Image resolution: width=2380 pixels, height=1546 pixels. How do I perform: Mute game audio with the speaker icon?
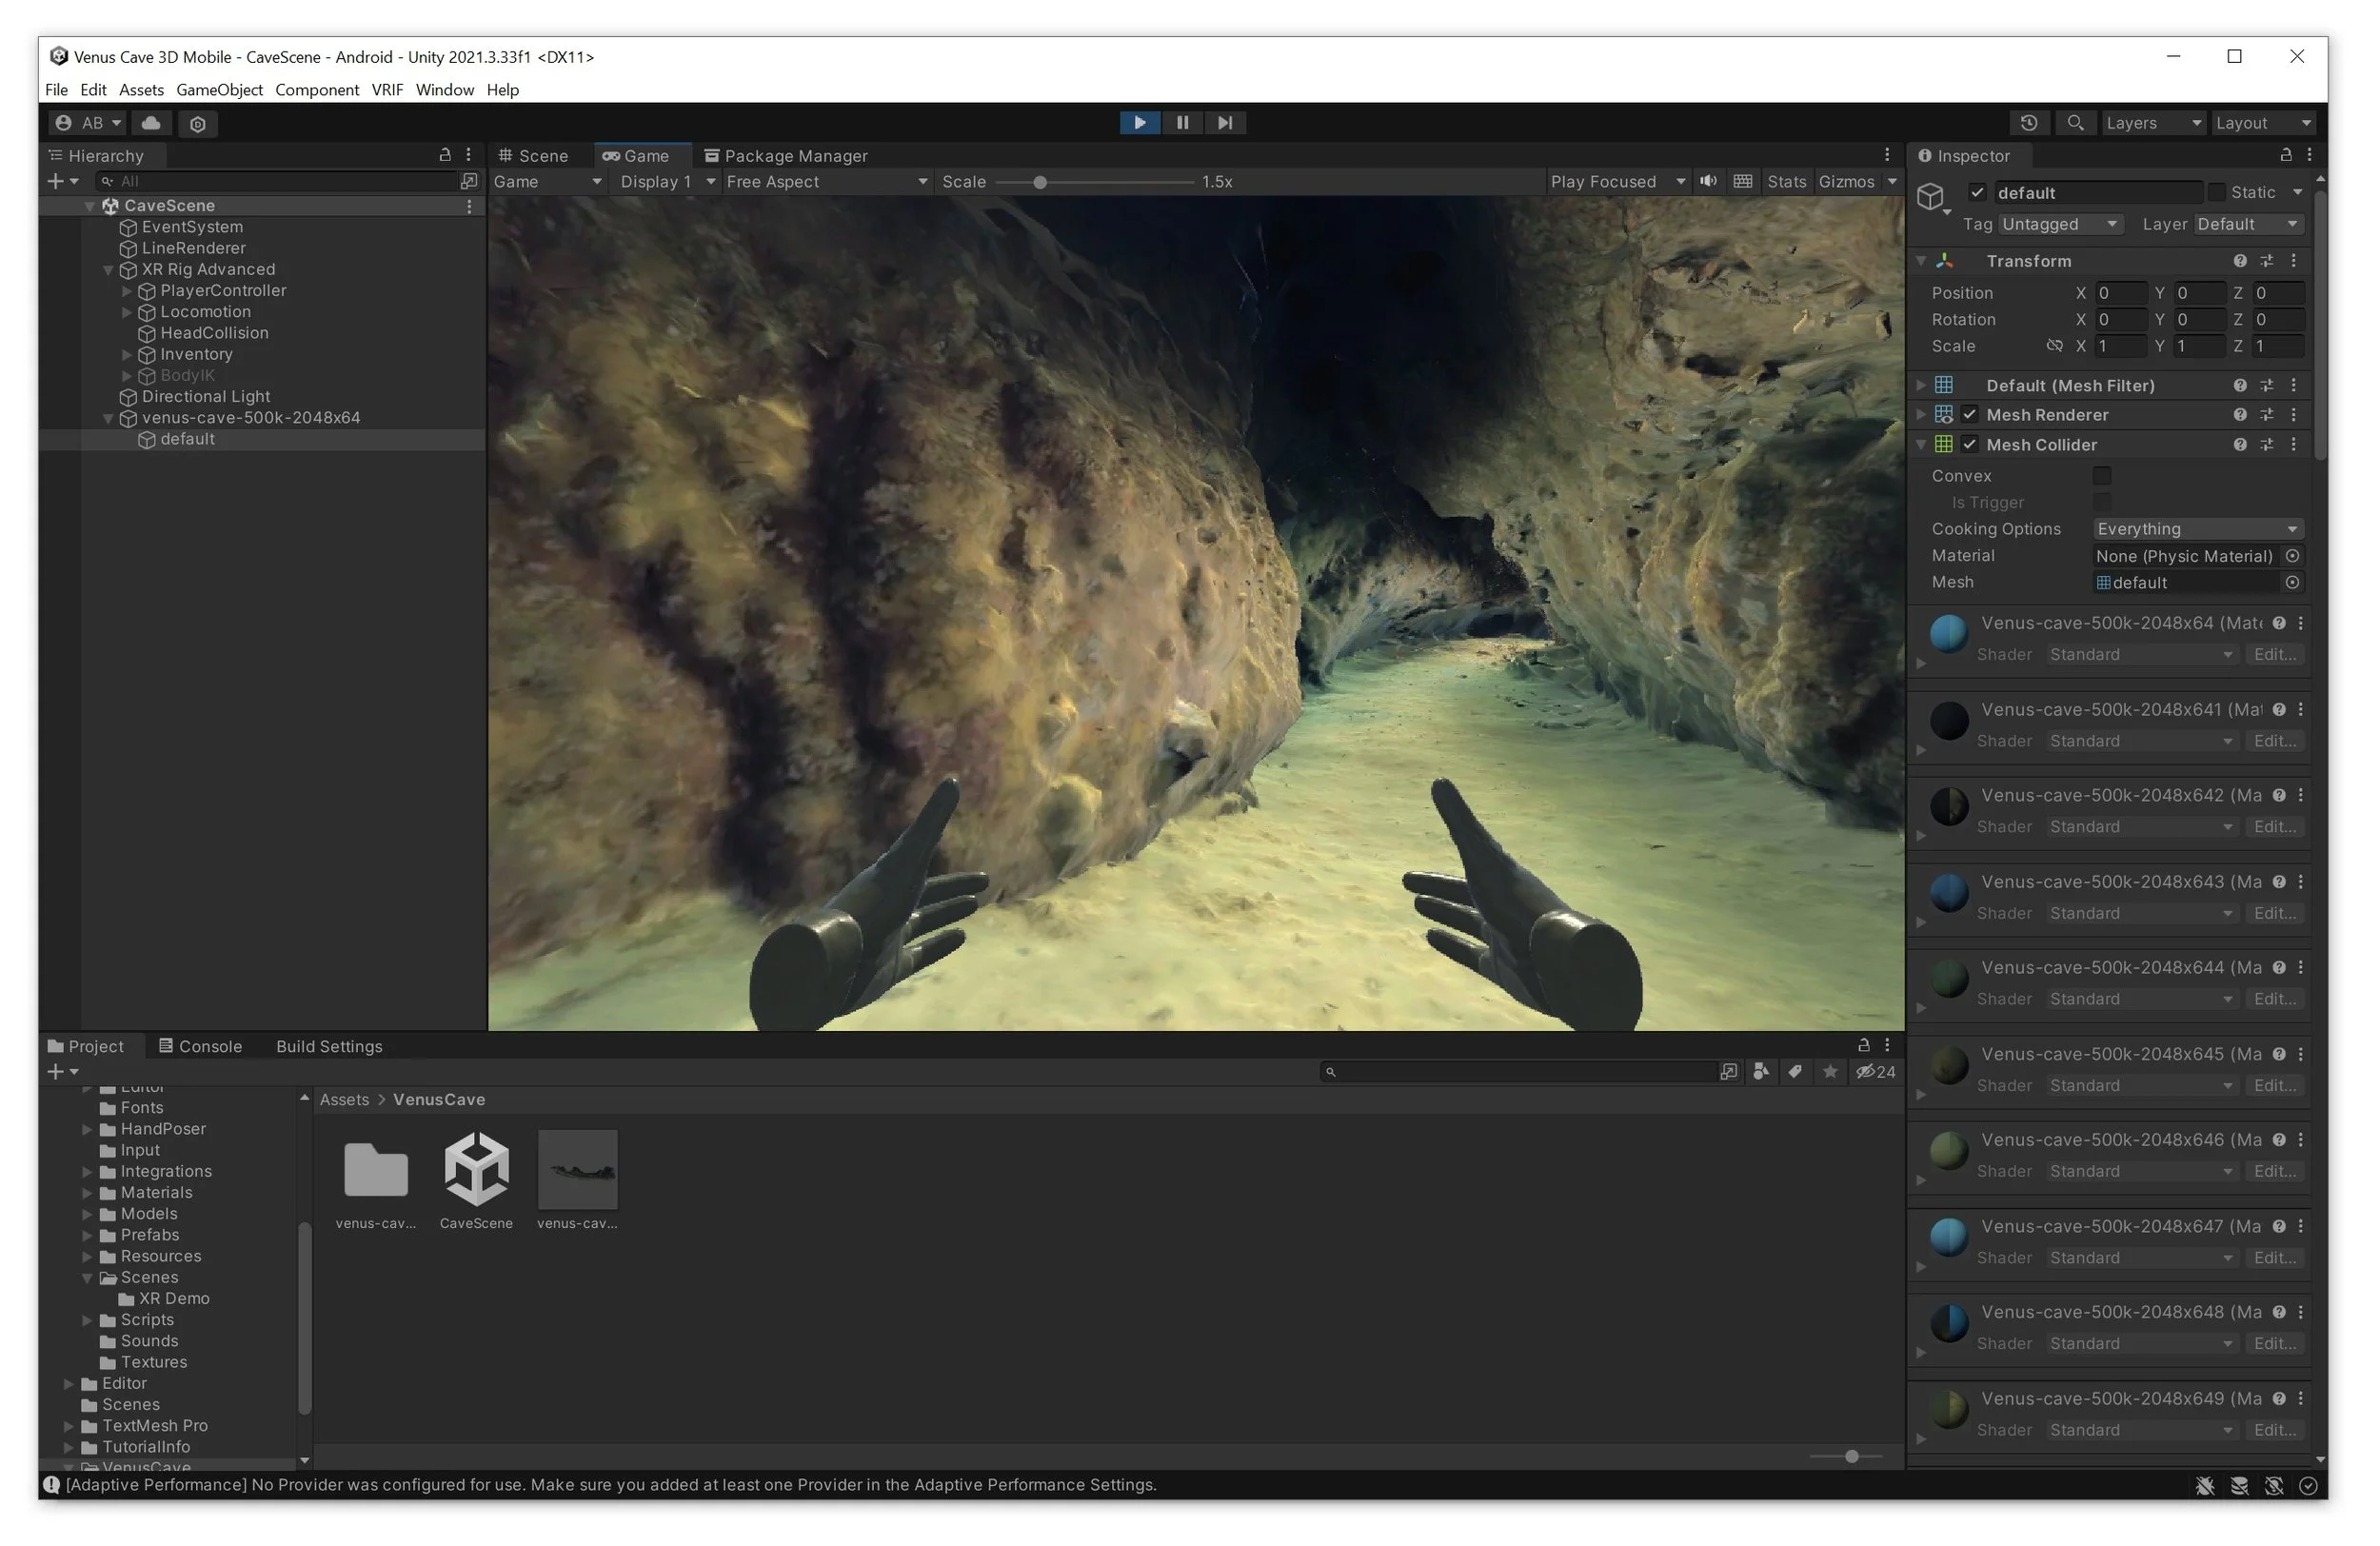click(1707, 181)
